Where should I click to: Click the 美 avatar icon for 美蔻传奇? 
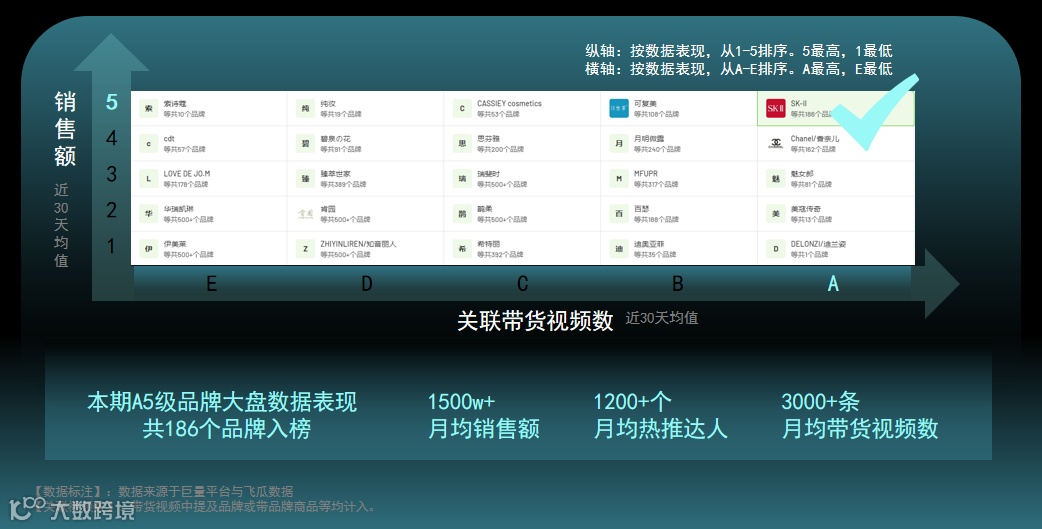[x=776, y=214]
